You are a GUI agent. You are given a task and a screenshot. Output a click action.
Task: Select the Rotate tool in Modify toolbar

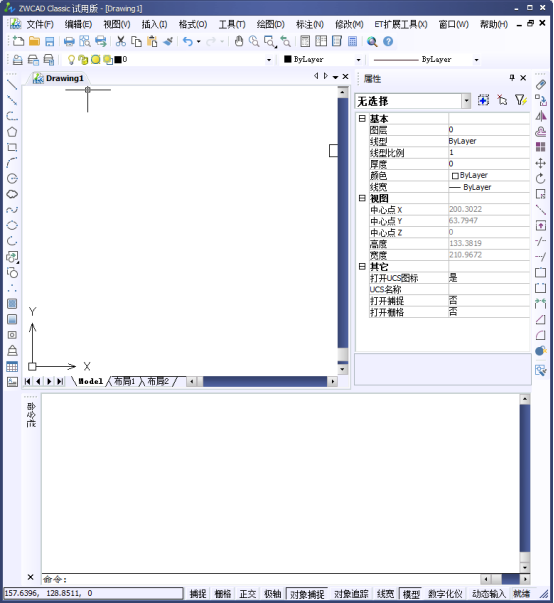coord(541,178)
